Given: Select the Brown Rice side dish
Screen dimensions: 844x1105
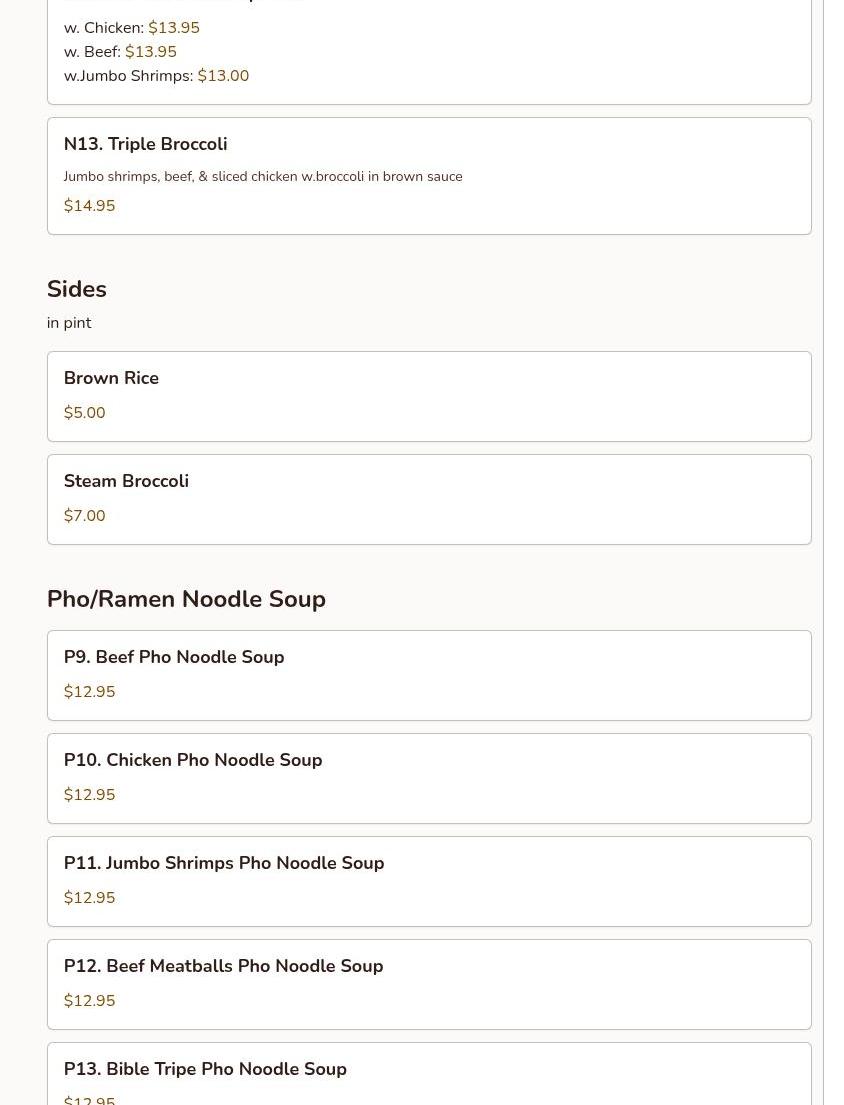Looking at the screenshot, I should (x=111, y=378).
